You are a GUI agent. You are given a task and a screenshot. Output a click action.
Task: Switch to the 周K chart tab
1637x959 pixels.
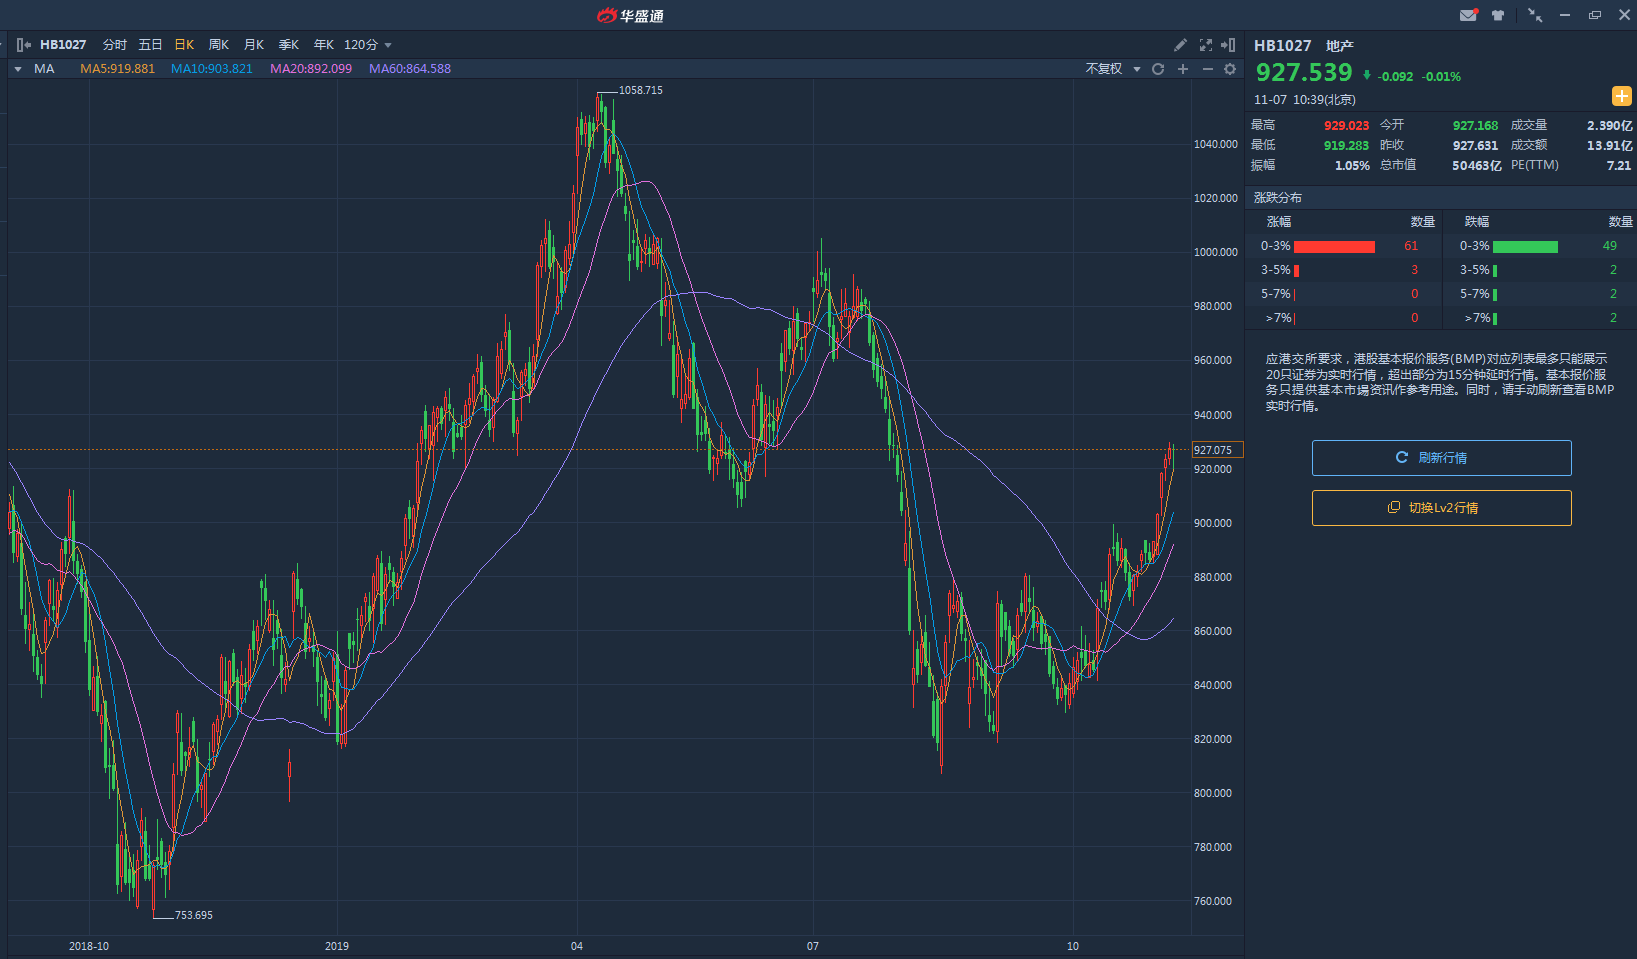point(219,45)
